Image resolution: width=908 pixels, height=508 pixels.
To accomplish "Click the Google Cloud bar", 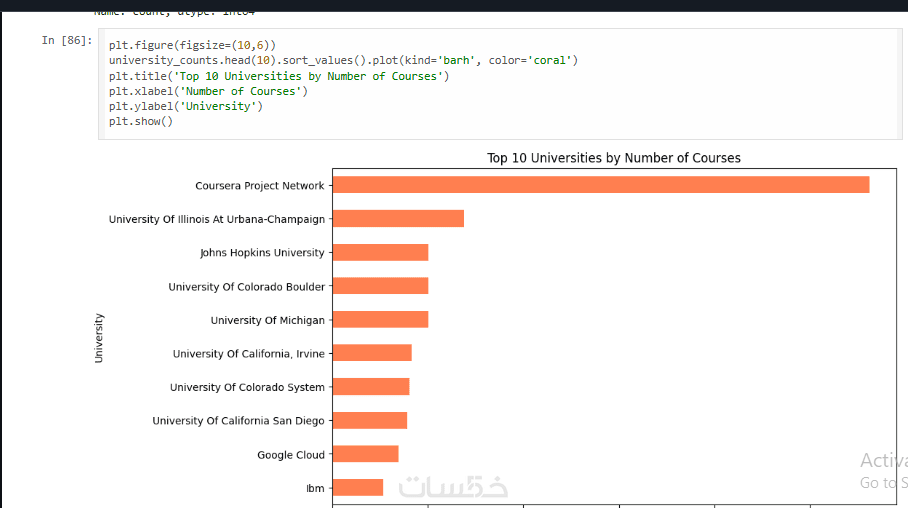I will (365, 454).
